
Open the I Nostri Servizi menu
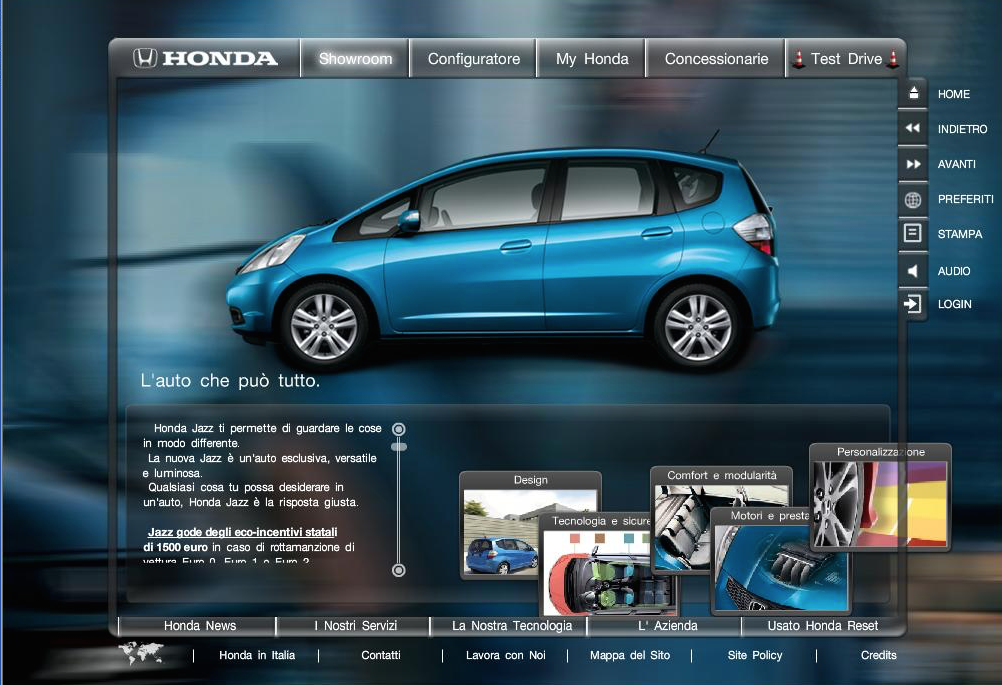pos(355,626)
